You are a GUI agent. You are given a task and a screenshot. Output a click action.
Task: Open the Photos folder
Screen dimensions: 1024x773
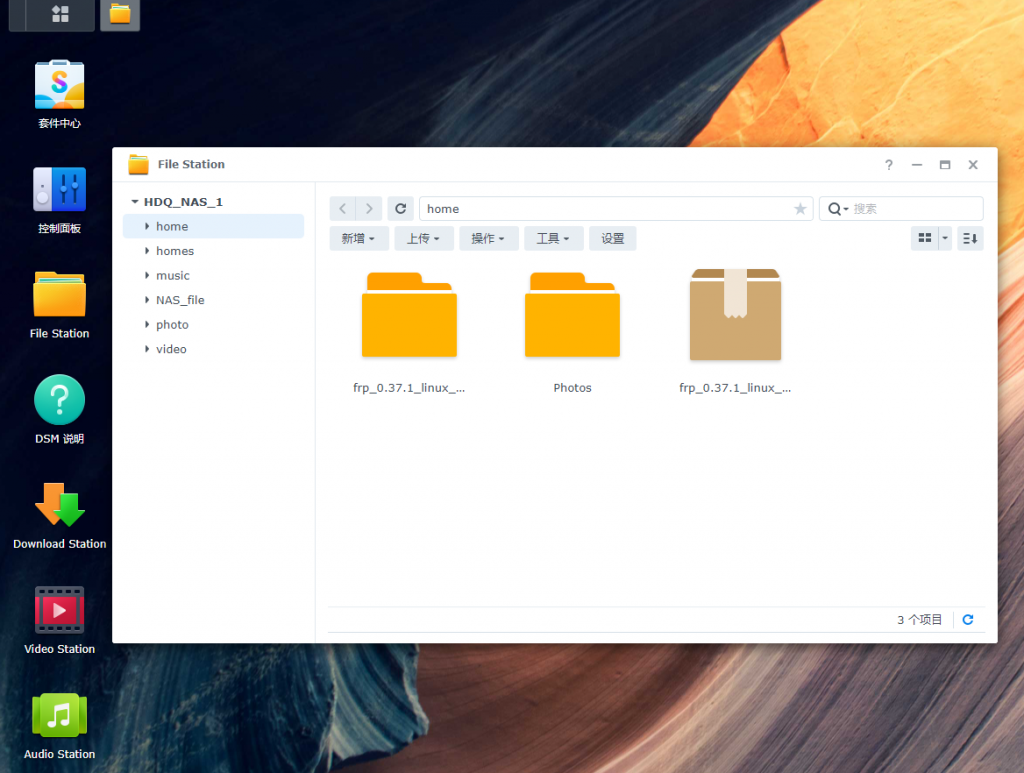pos(572,314)
